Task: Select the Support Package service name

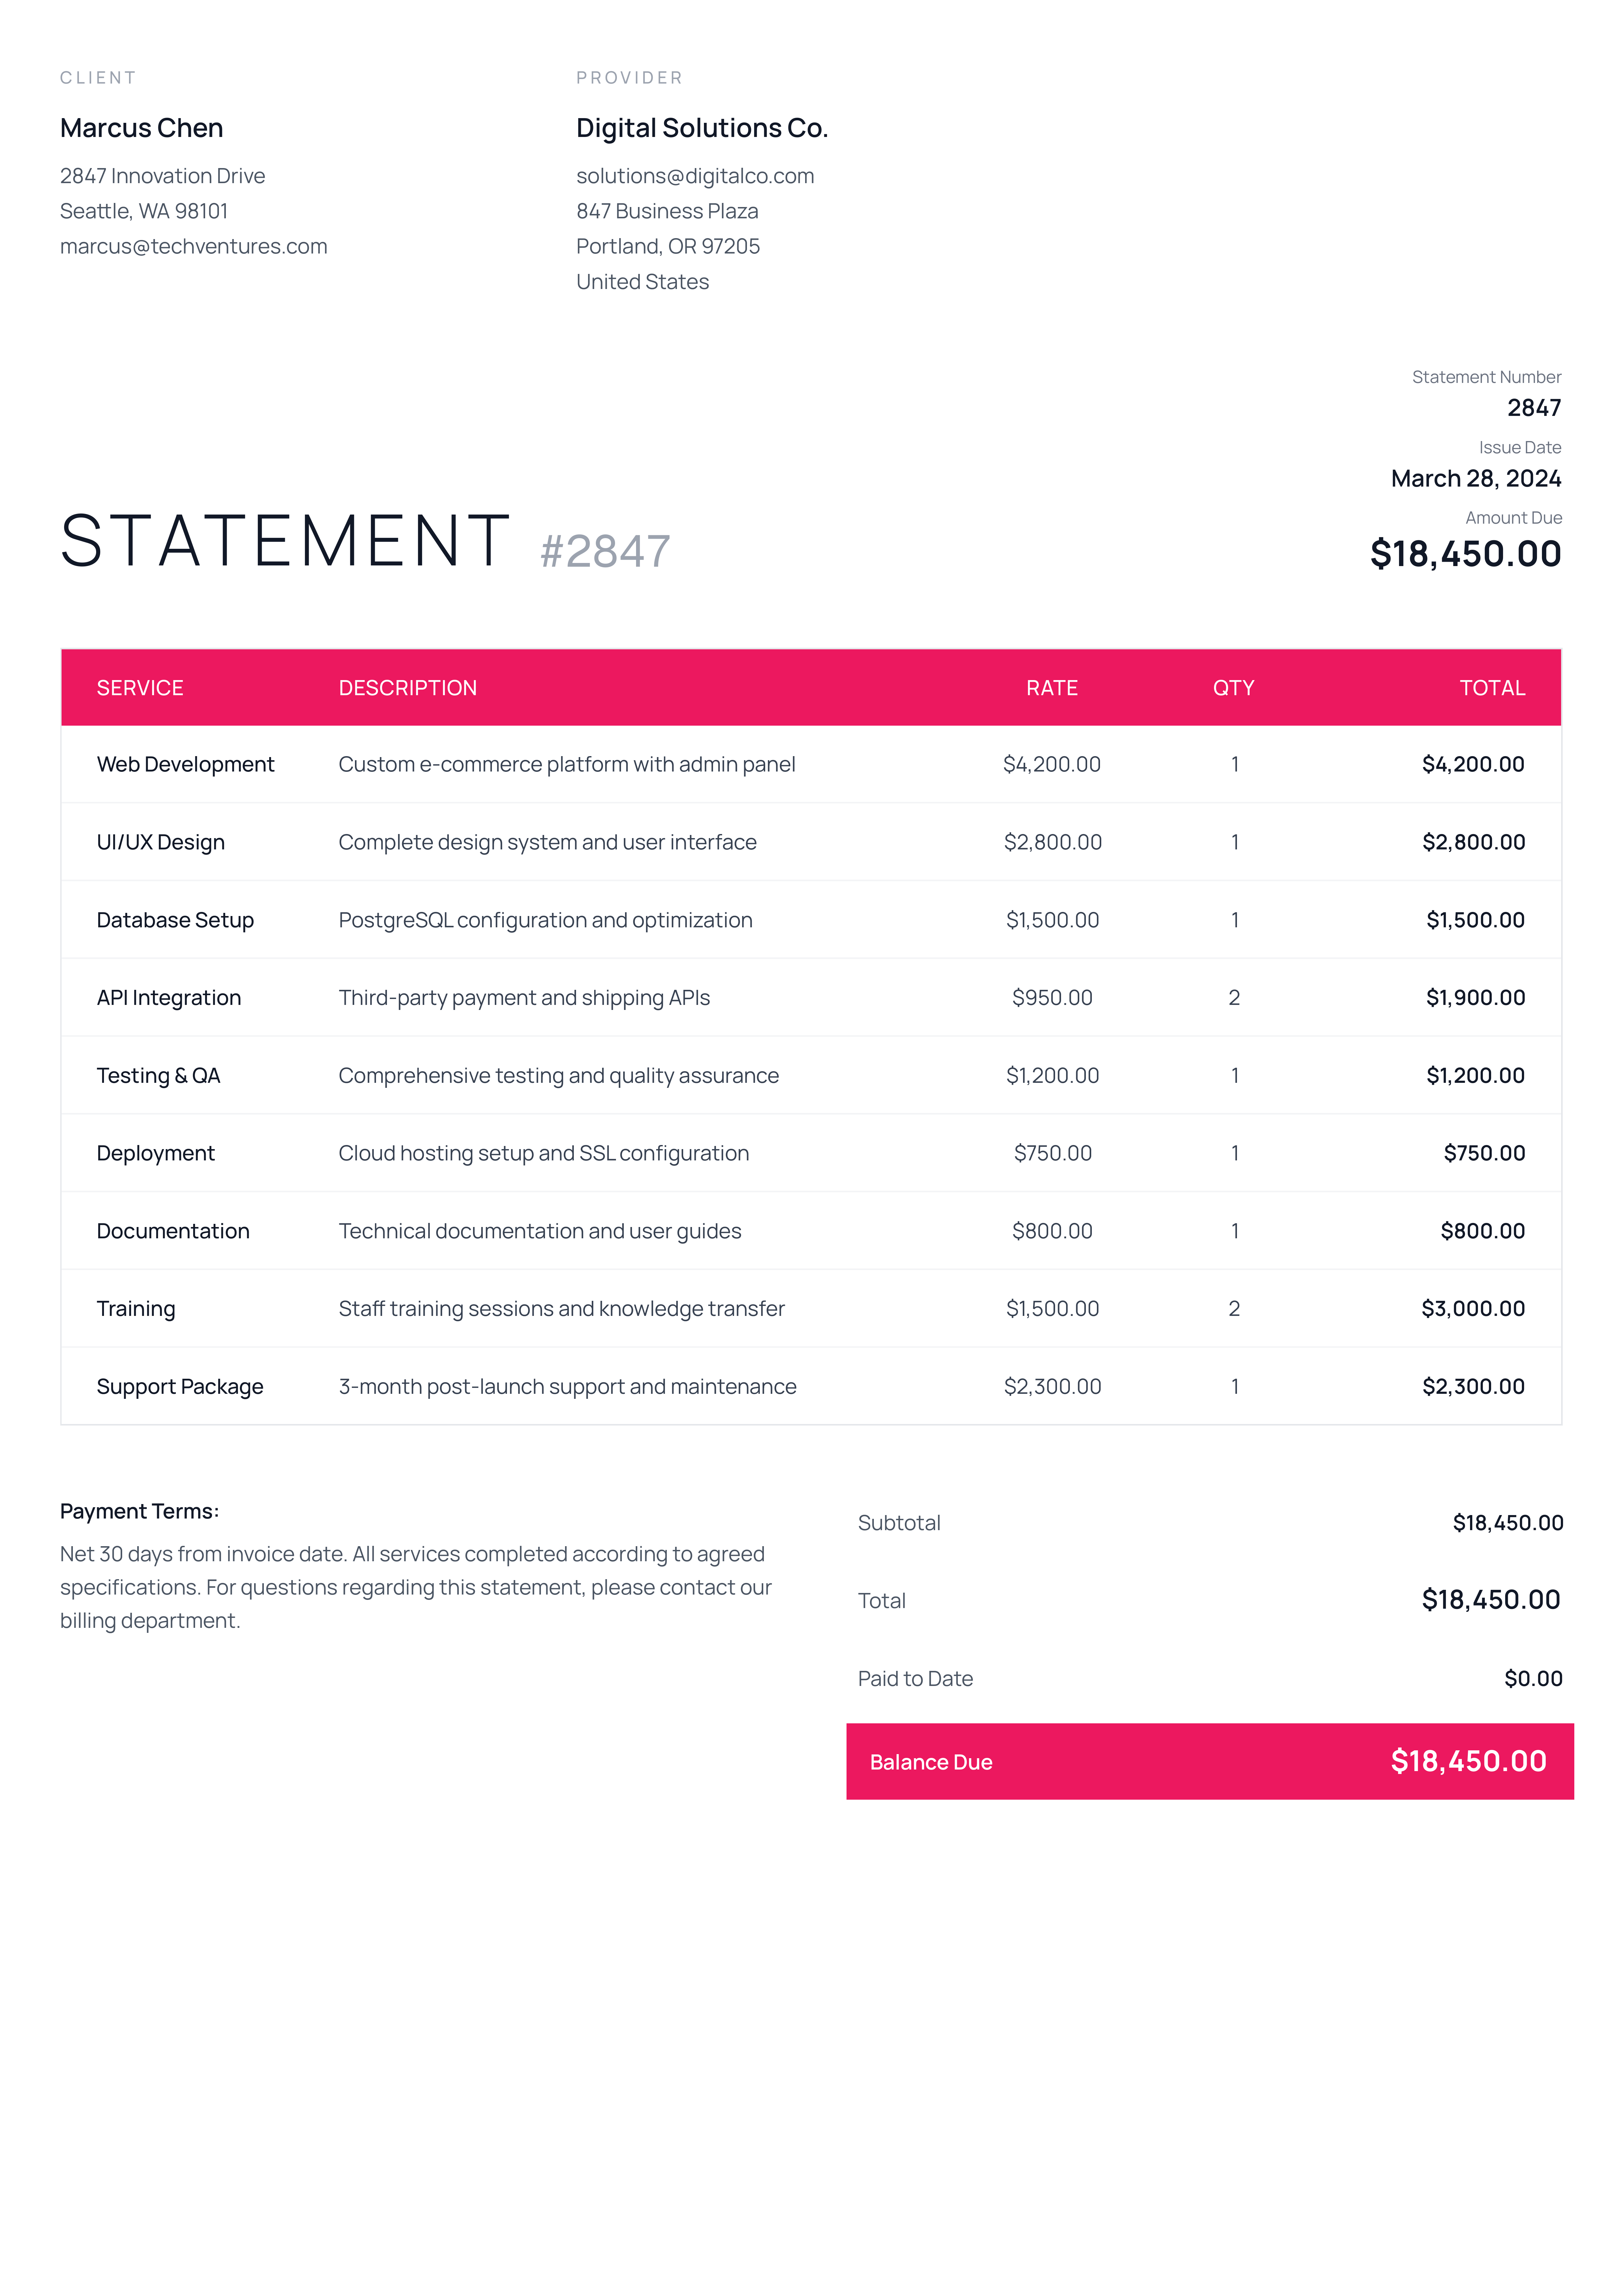Action: point(180,1387)
